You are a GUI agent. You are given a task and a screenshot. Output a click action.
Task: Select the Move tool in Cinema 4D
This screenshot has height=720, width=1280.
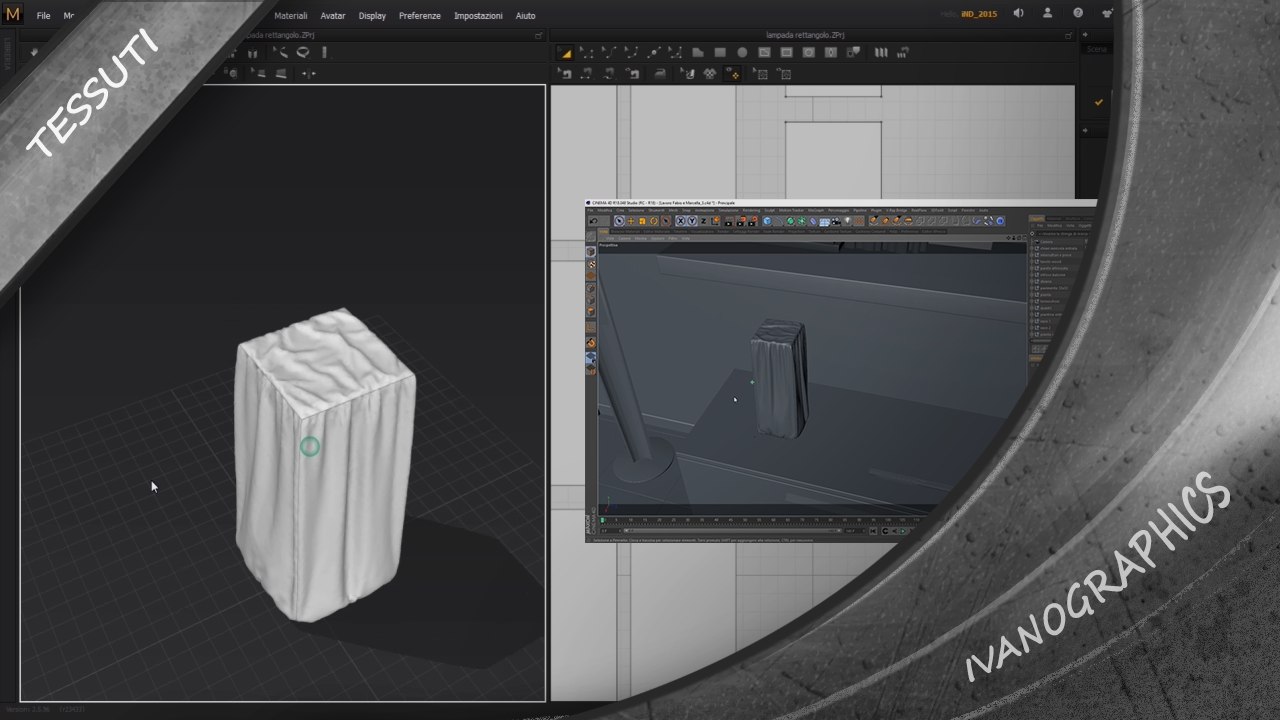[631, 221]
